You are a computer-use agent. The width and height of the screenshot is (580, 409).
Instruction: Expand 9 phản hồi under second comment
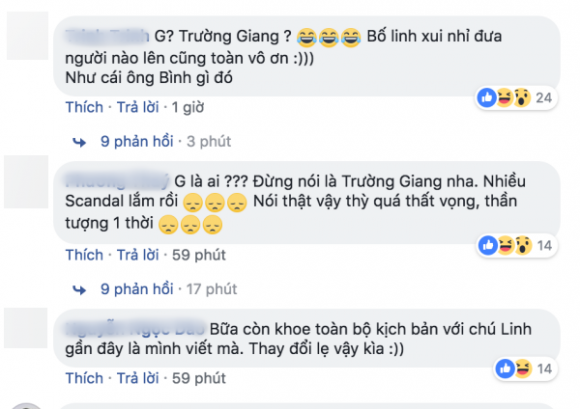[137, 289]
